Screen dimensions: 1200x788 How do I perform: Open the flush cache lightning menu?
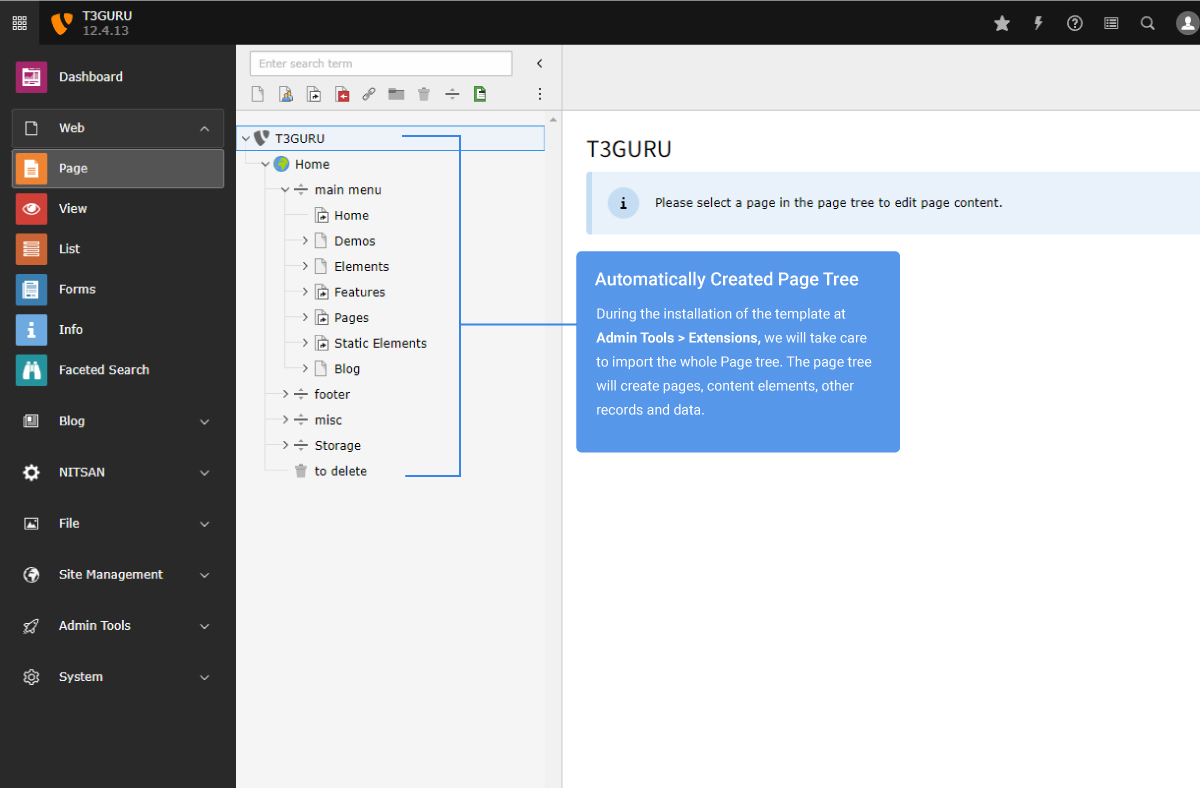(1038, 22)
